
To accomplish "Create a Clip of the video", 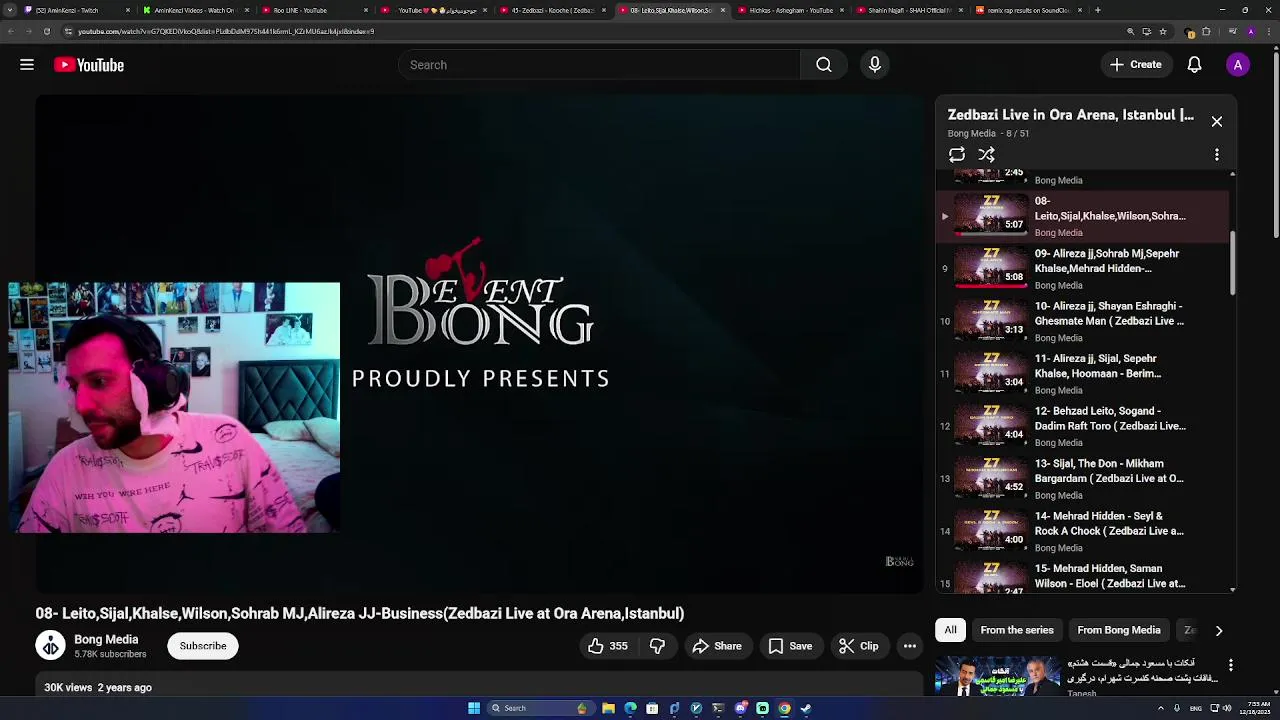I will (858, 646).
